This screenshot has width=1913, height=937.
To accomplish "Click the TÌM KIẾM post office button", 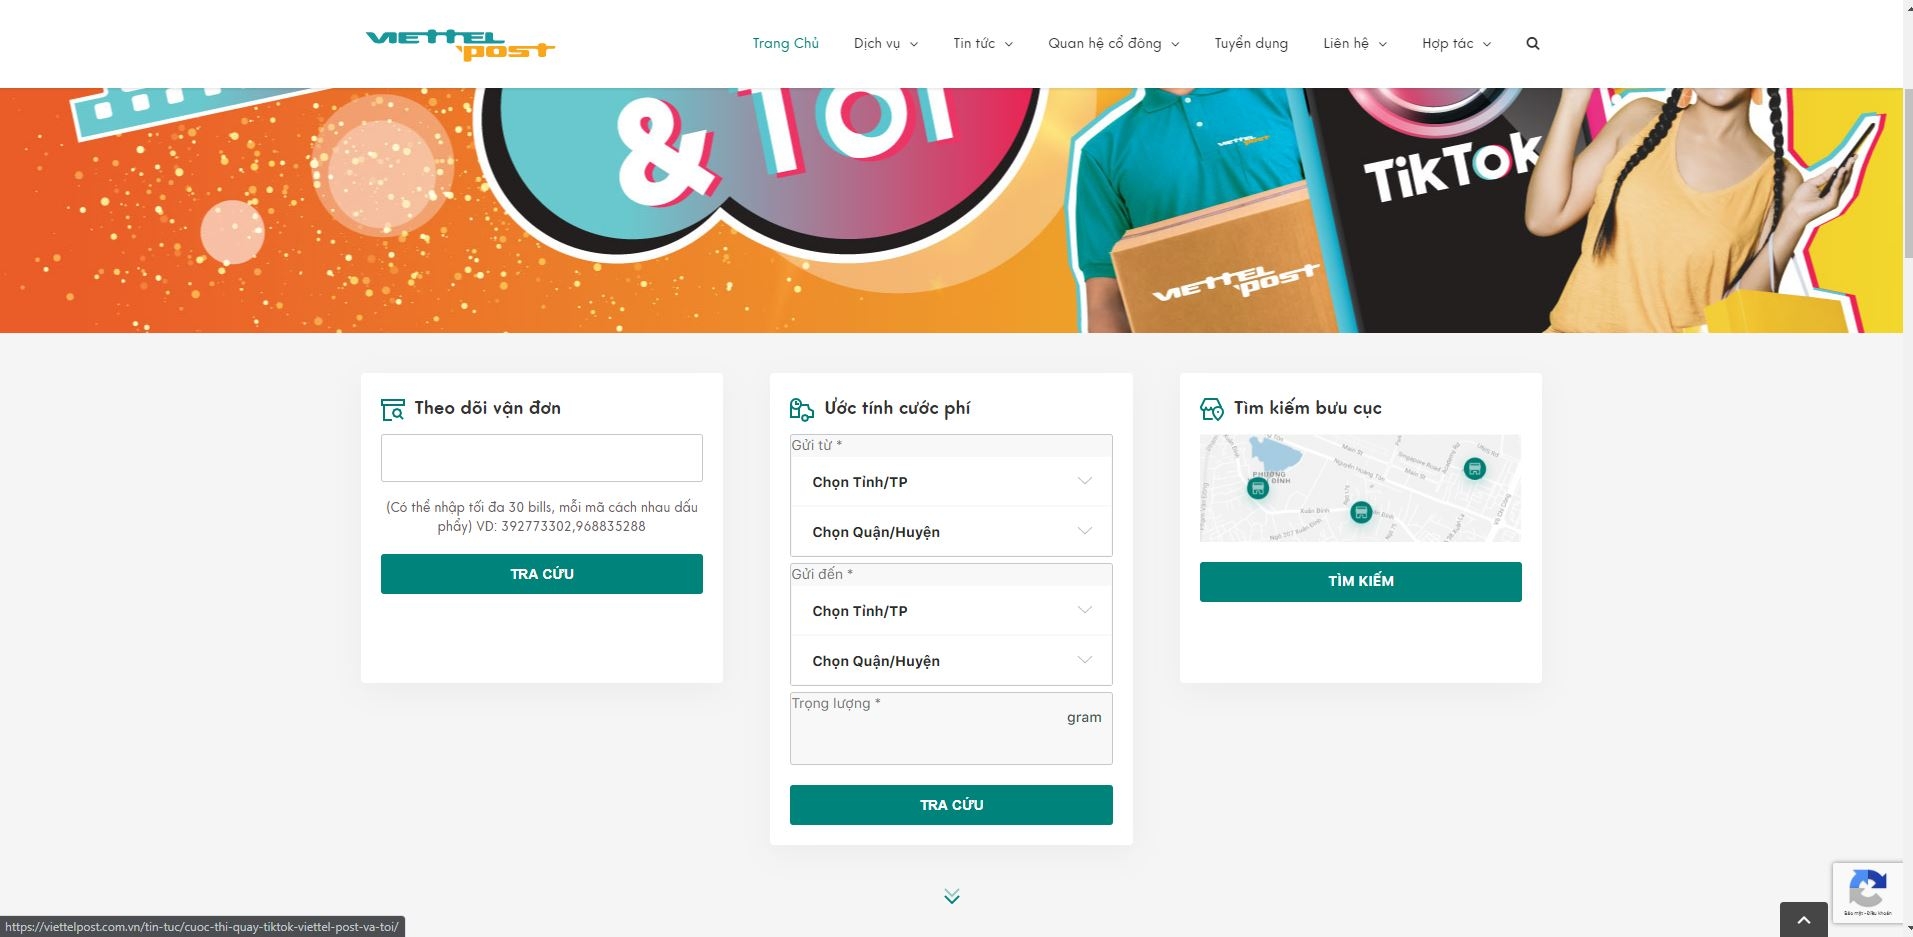I will [1361, 581].
